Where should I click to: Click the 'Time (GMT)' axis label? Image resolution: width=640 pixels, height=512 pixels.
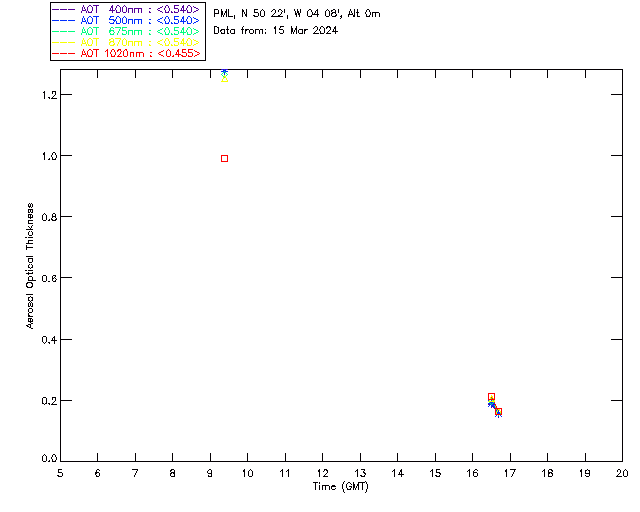(x=340, y=487)
